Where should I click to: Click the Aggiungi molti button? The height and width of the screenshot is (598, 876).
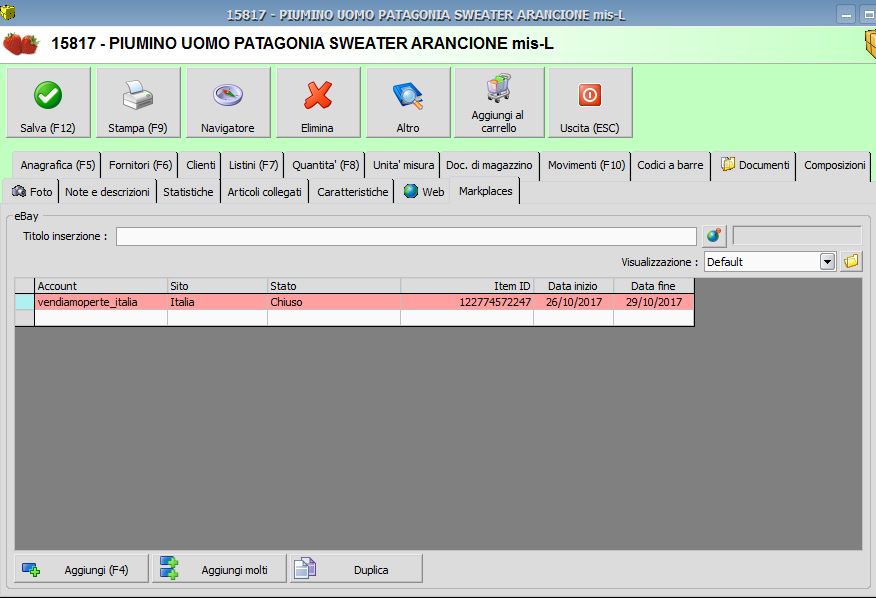pos(220,569)
